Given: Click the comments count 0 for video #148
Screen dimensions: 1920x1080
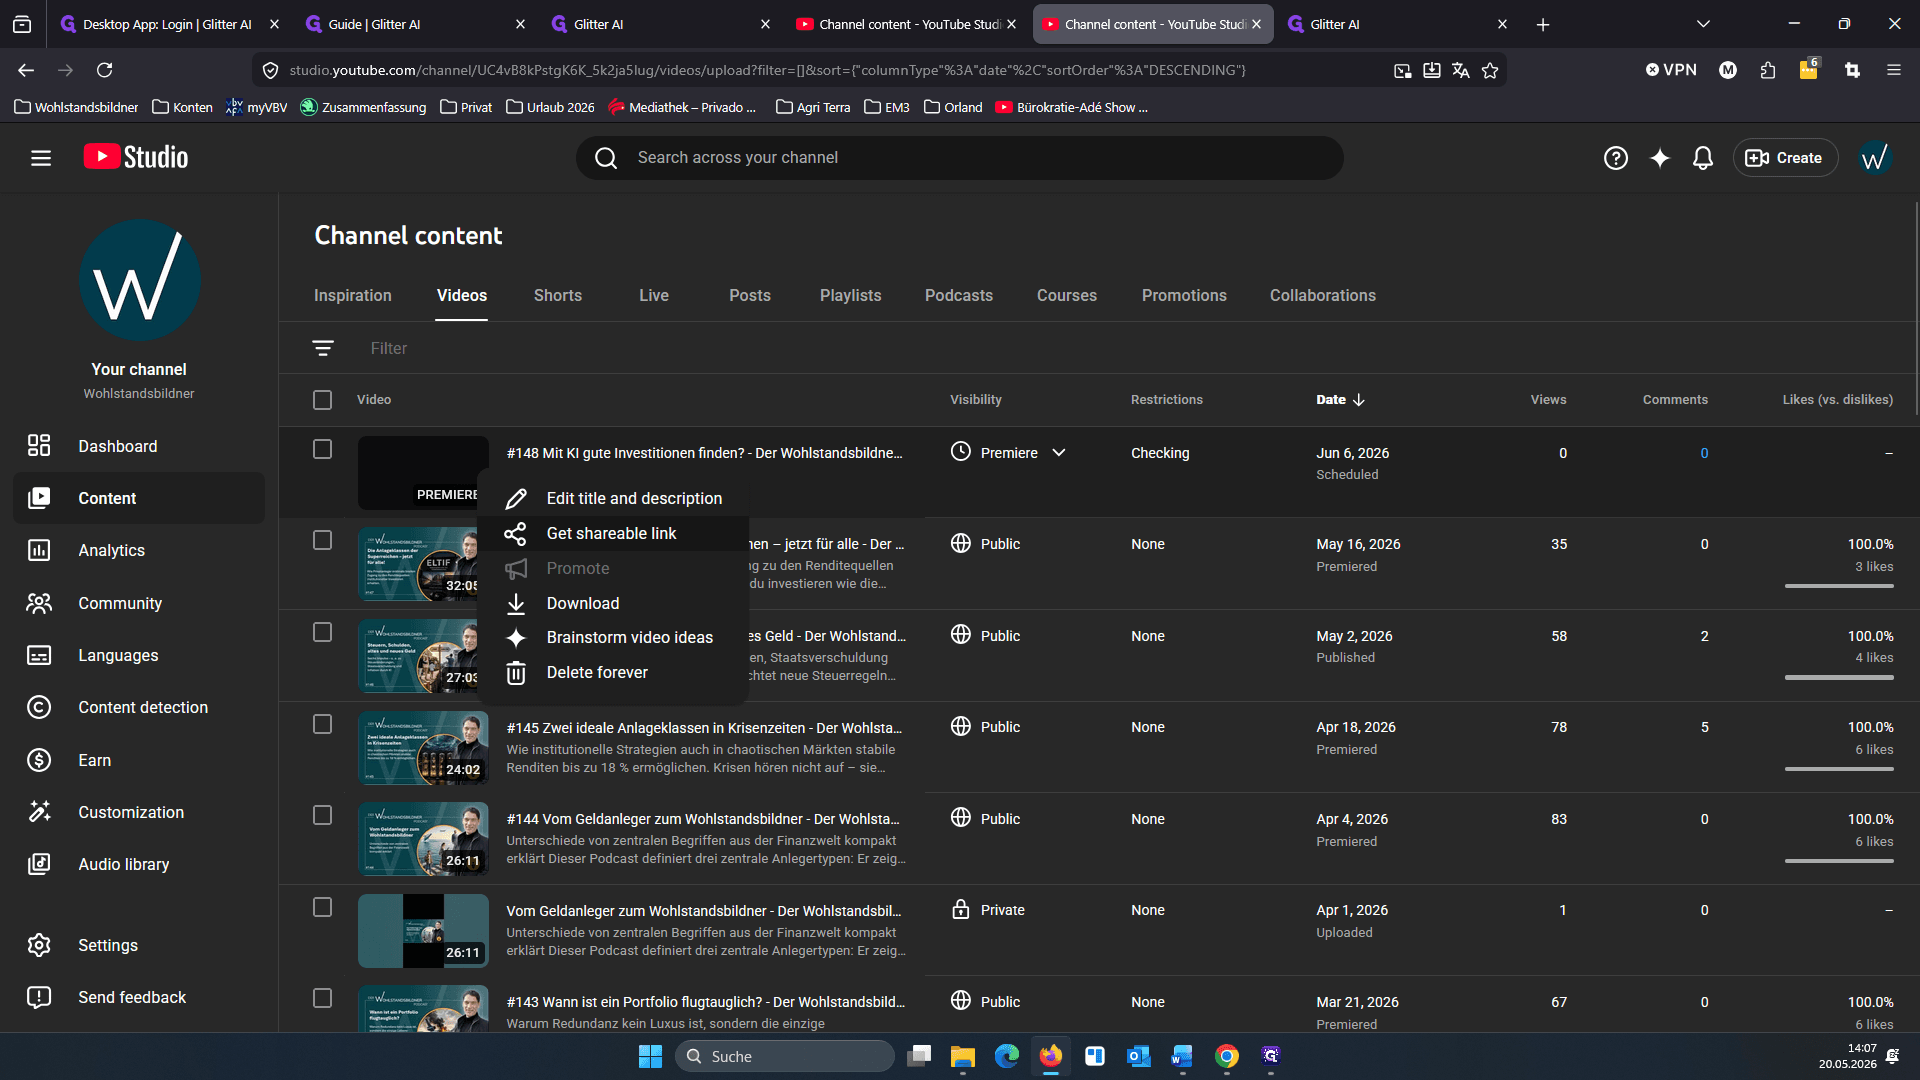Looking at the screenshot, I should [x=1704, y=453].
